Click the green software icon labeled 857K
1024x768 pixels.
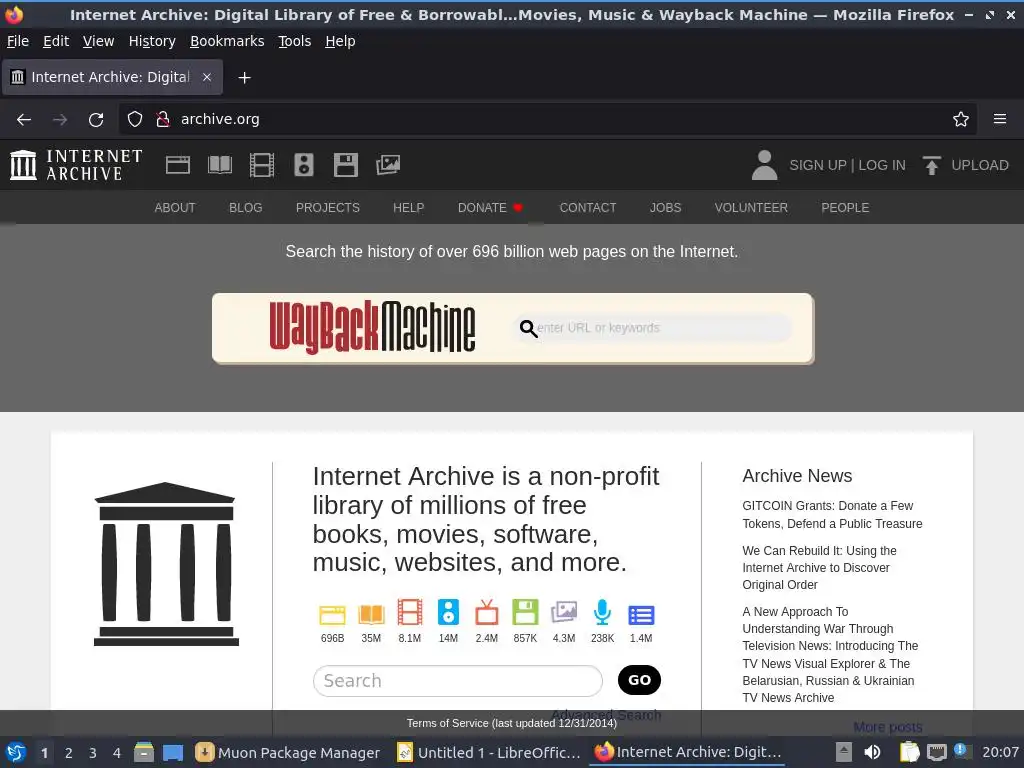pos(525,613)
